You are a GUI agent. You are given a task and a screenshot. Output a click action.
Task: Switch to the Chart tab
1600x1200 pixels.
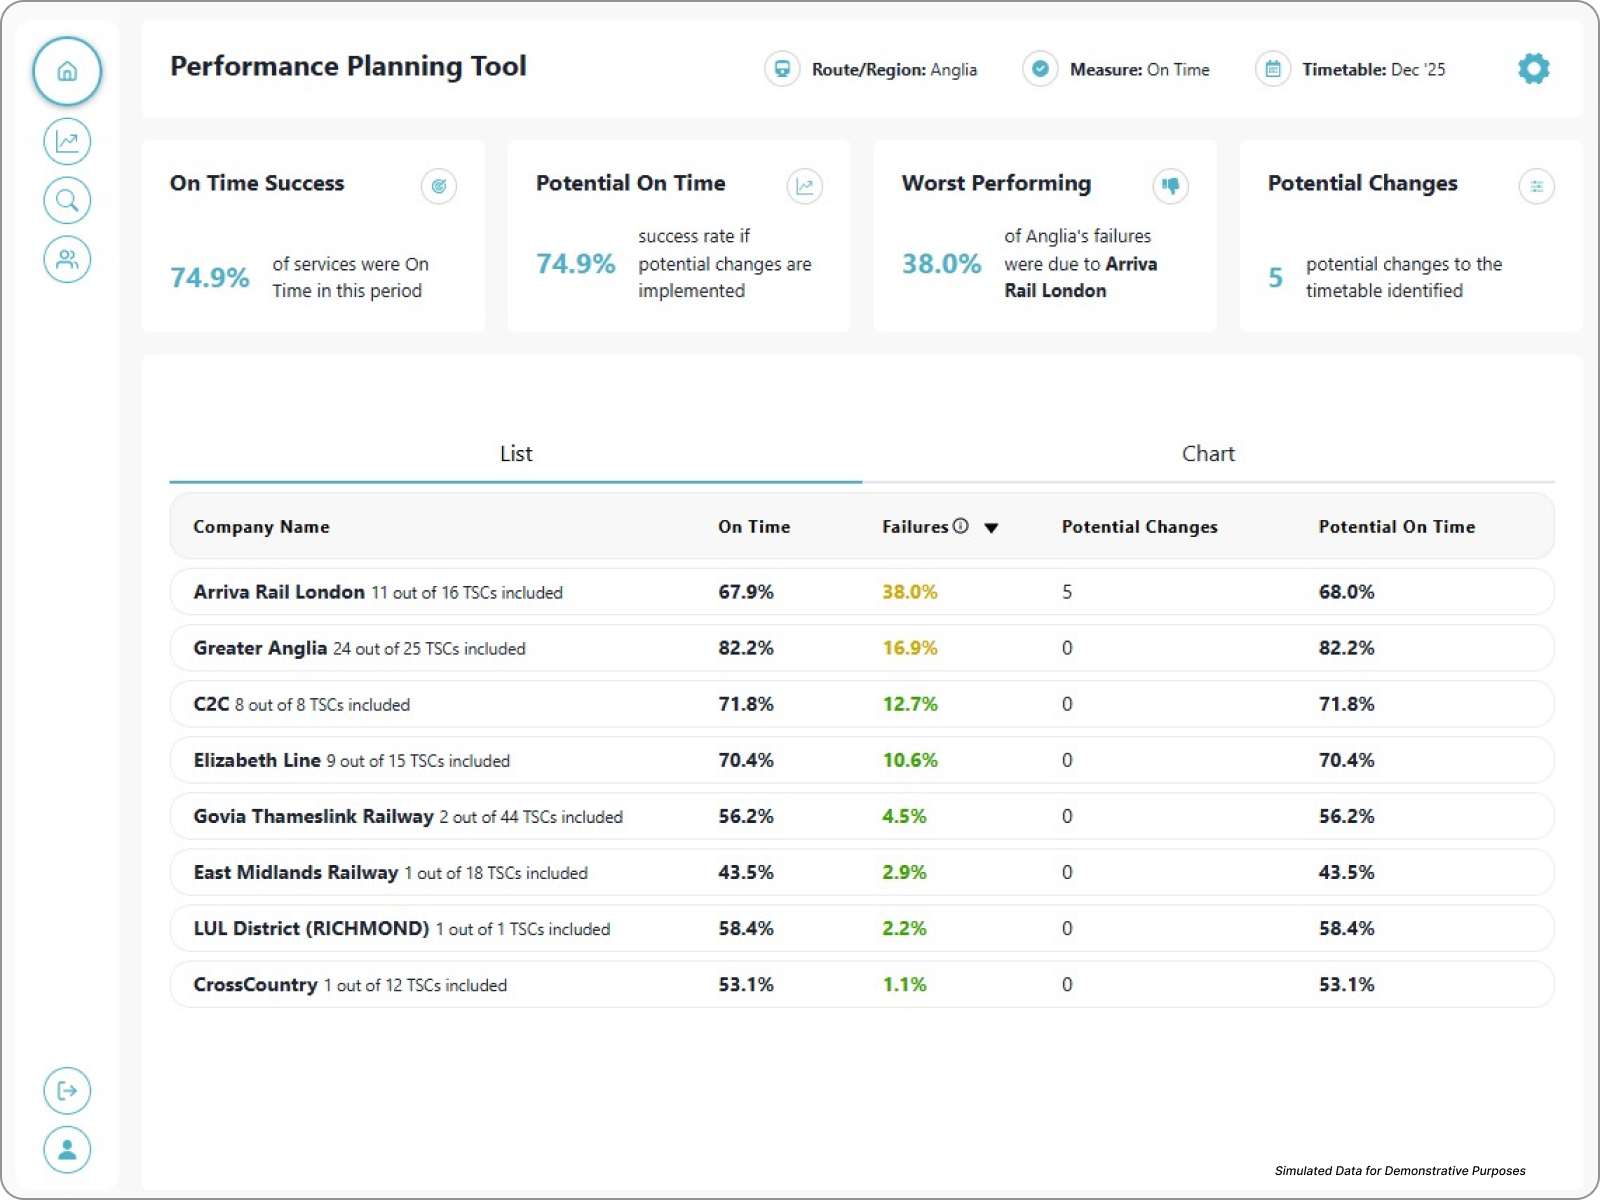[1208, 454]
